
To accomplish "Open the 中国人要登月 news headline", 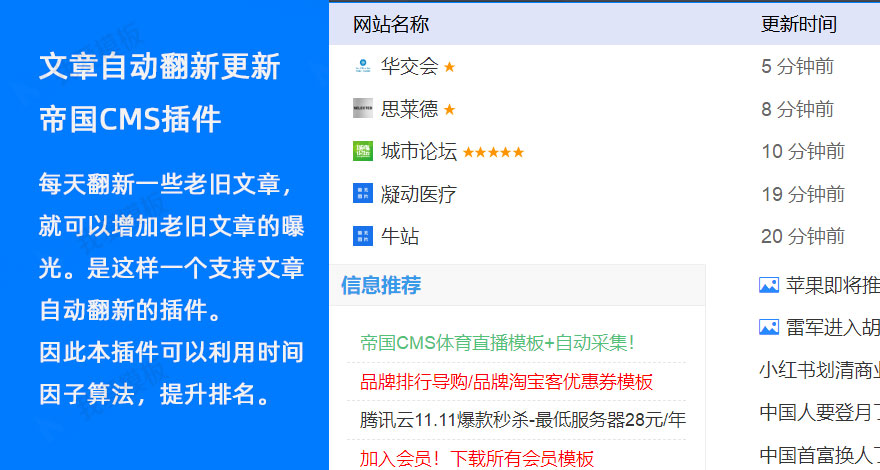I will click(x=819, y=412).
